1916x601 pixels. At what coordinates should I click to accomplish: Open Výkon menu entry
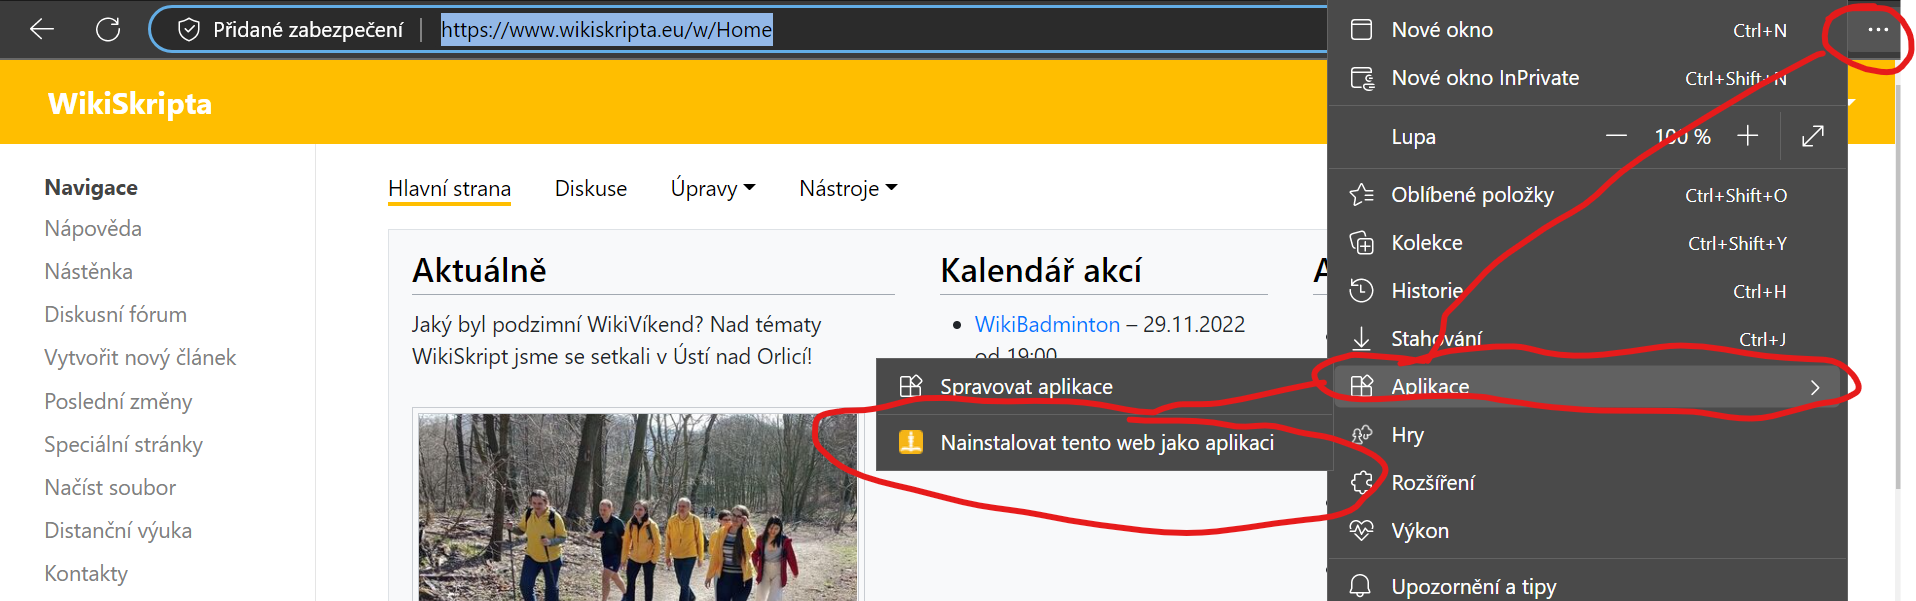click(x=1587, y=531)
